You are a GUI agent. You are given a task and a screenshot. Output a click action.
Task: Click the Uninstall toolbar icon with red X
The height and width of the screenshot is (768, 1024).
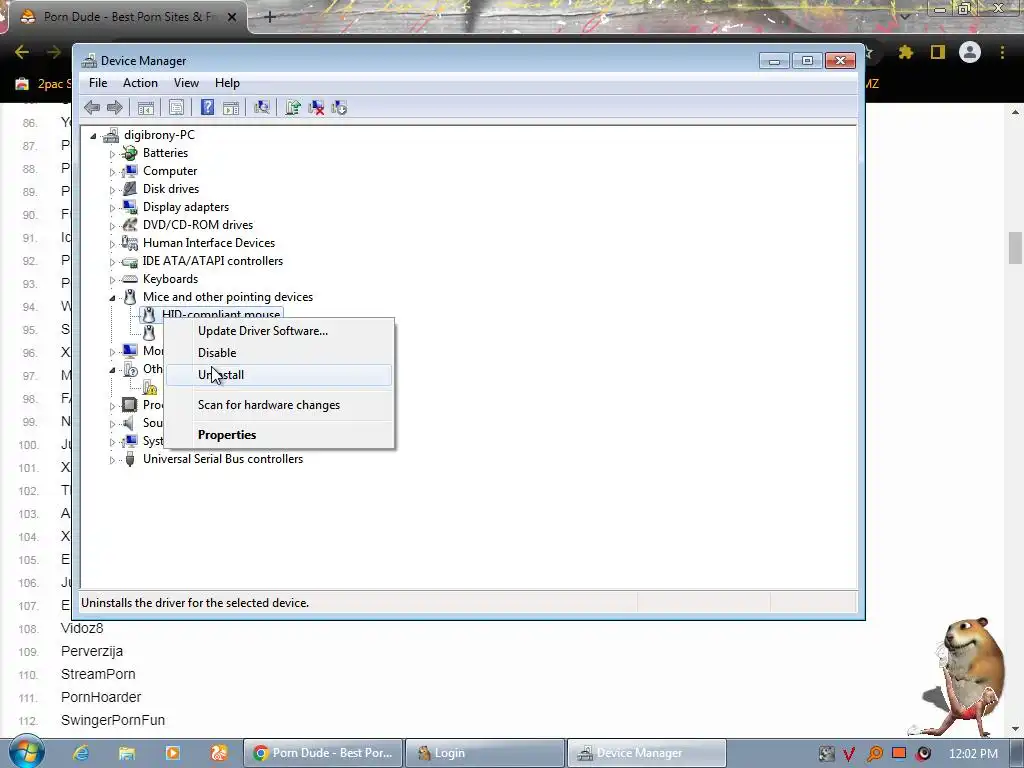click(316, 108)
